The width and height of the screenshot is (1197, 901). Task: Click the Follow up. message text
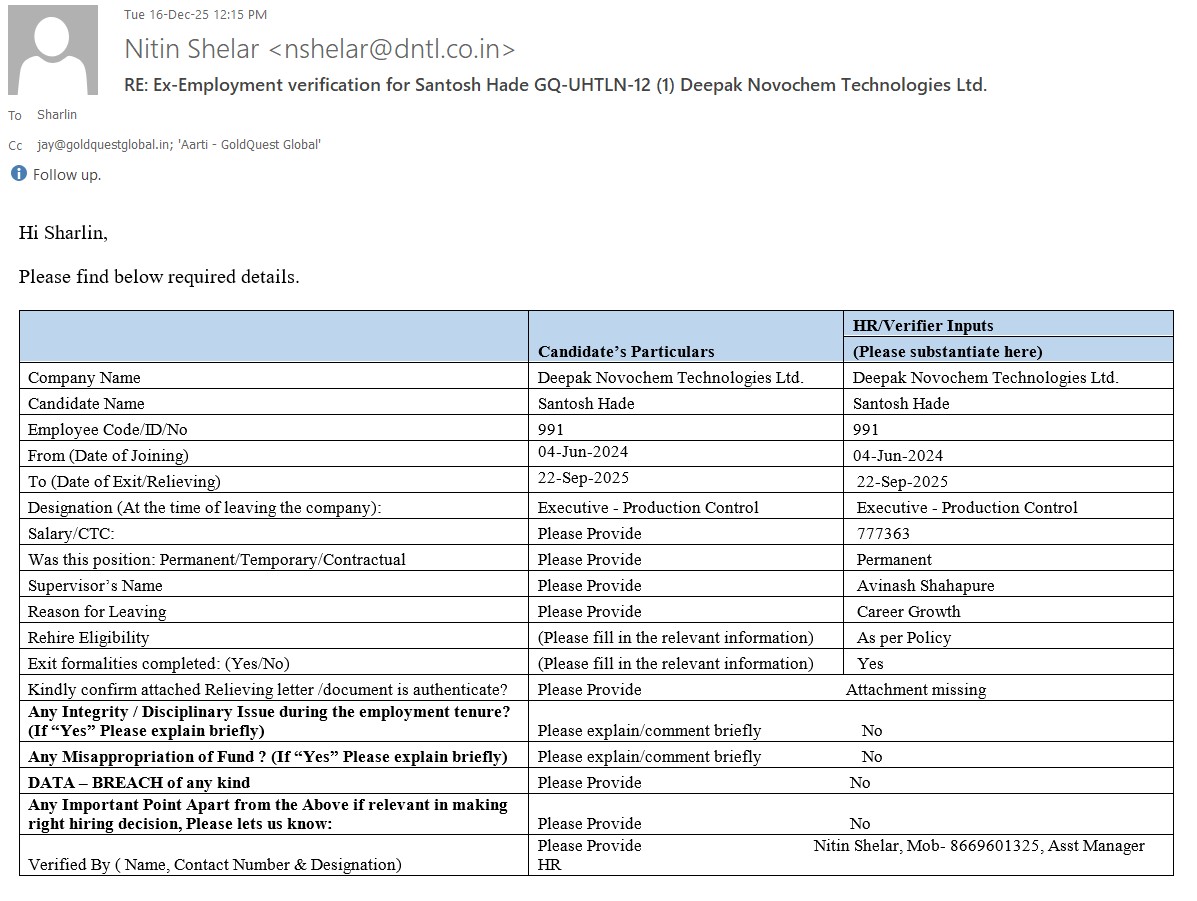[x=66, y=175]
